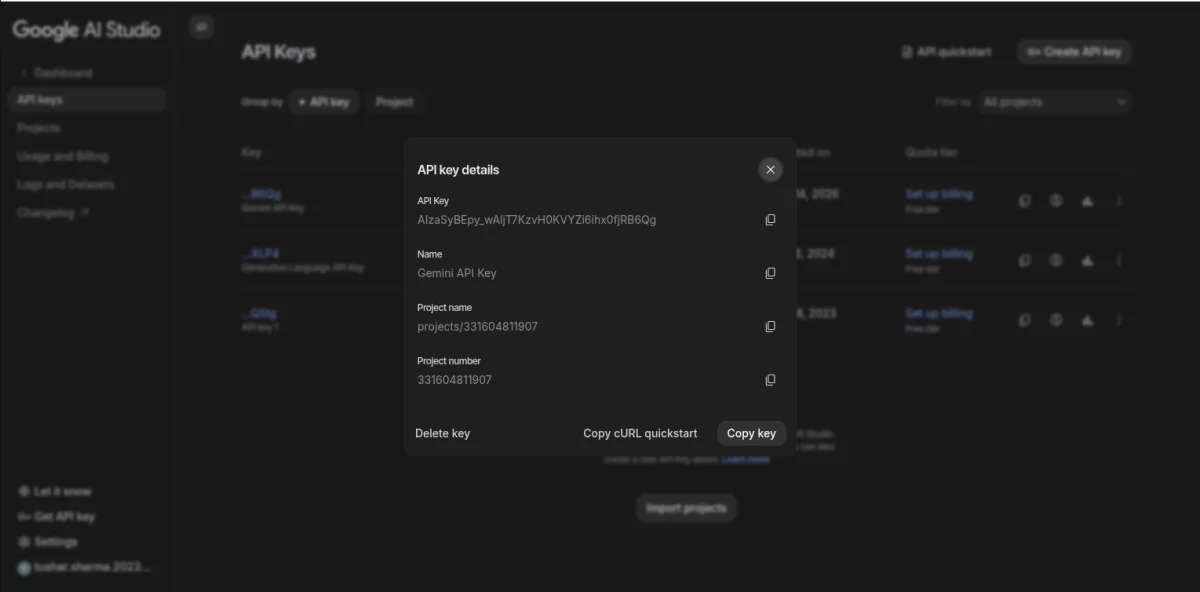This screenshot has width=1200, height=592.
Task: Copy the Project number 331604811907
Action: 770,379
